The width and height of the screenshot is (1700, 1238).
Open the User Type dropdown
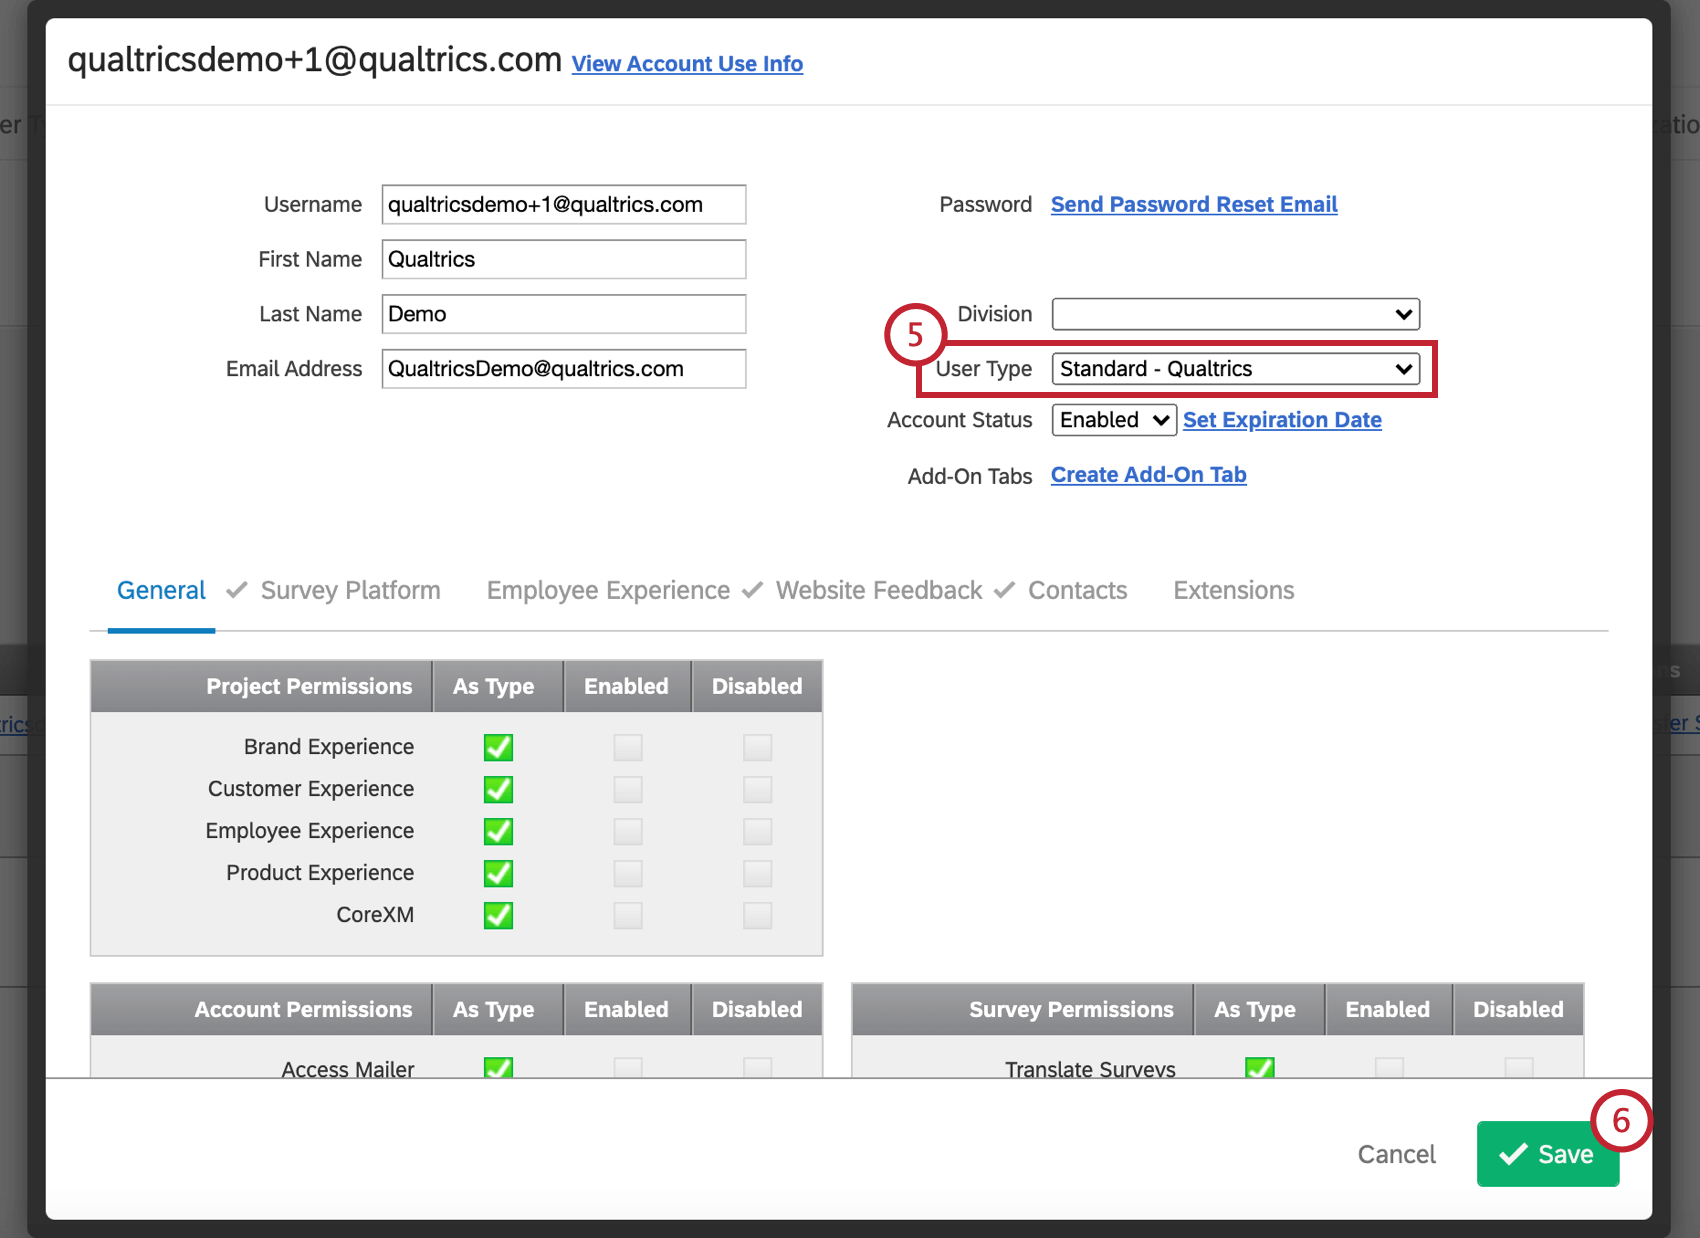point(1236,368)
